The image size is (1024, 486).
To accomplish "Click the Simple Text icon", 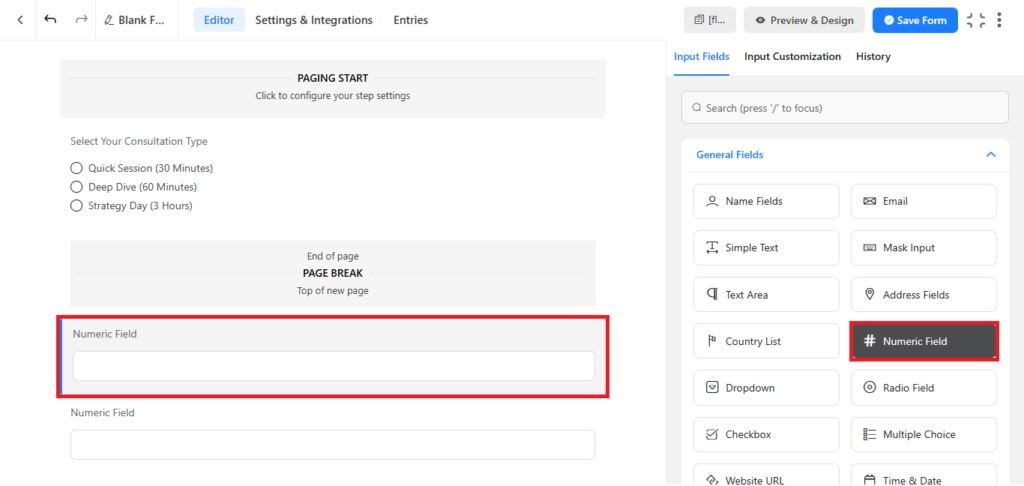I will tap(712, 248).
